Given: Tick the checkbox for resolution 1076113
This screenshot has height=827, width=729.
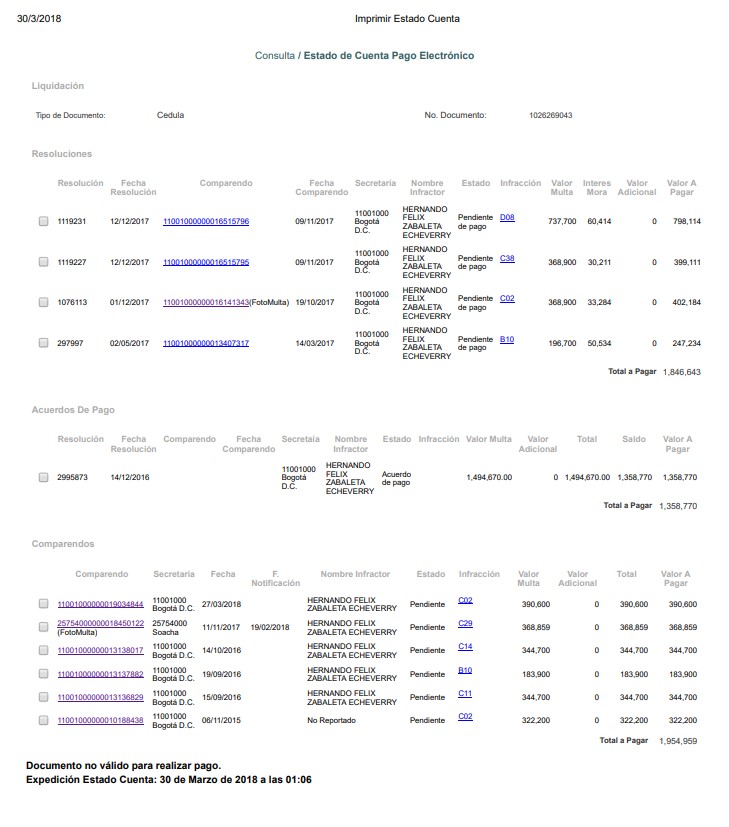Looking at the screenshot, I should pyautogui.click(x=43, y=302).
